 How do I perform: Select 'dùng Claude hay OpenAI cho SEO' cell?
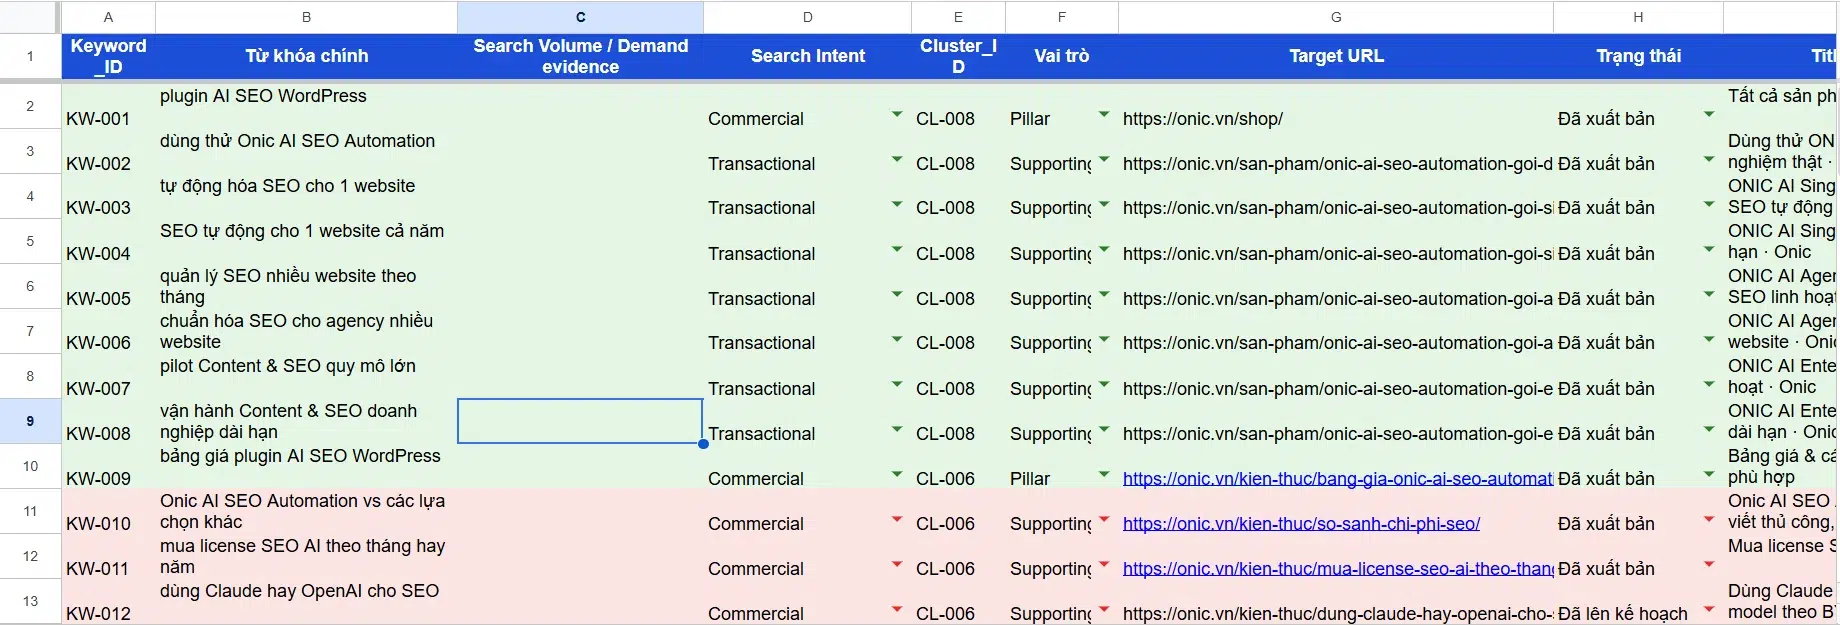pos(306,601)
